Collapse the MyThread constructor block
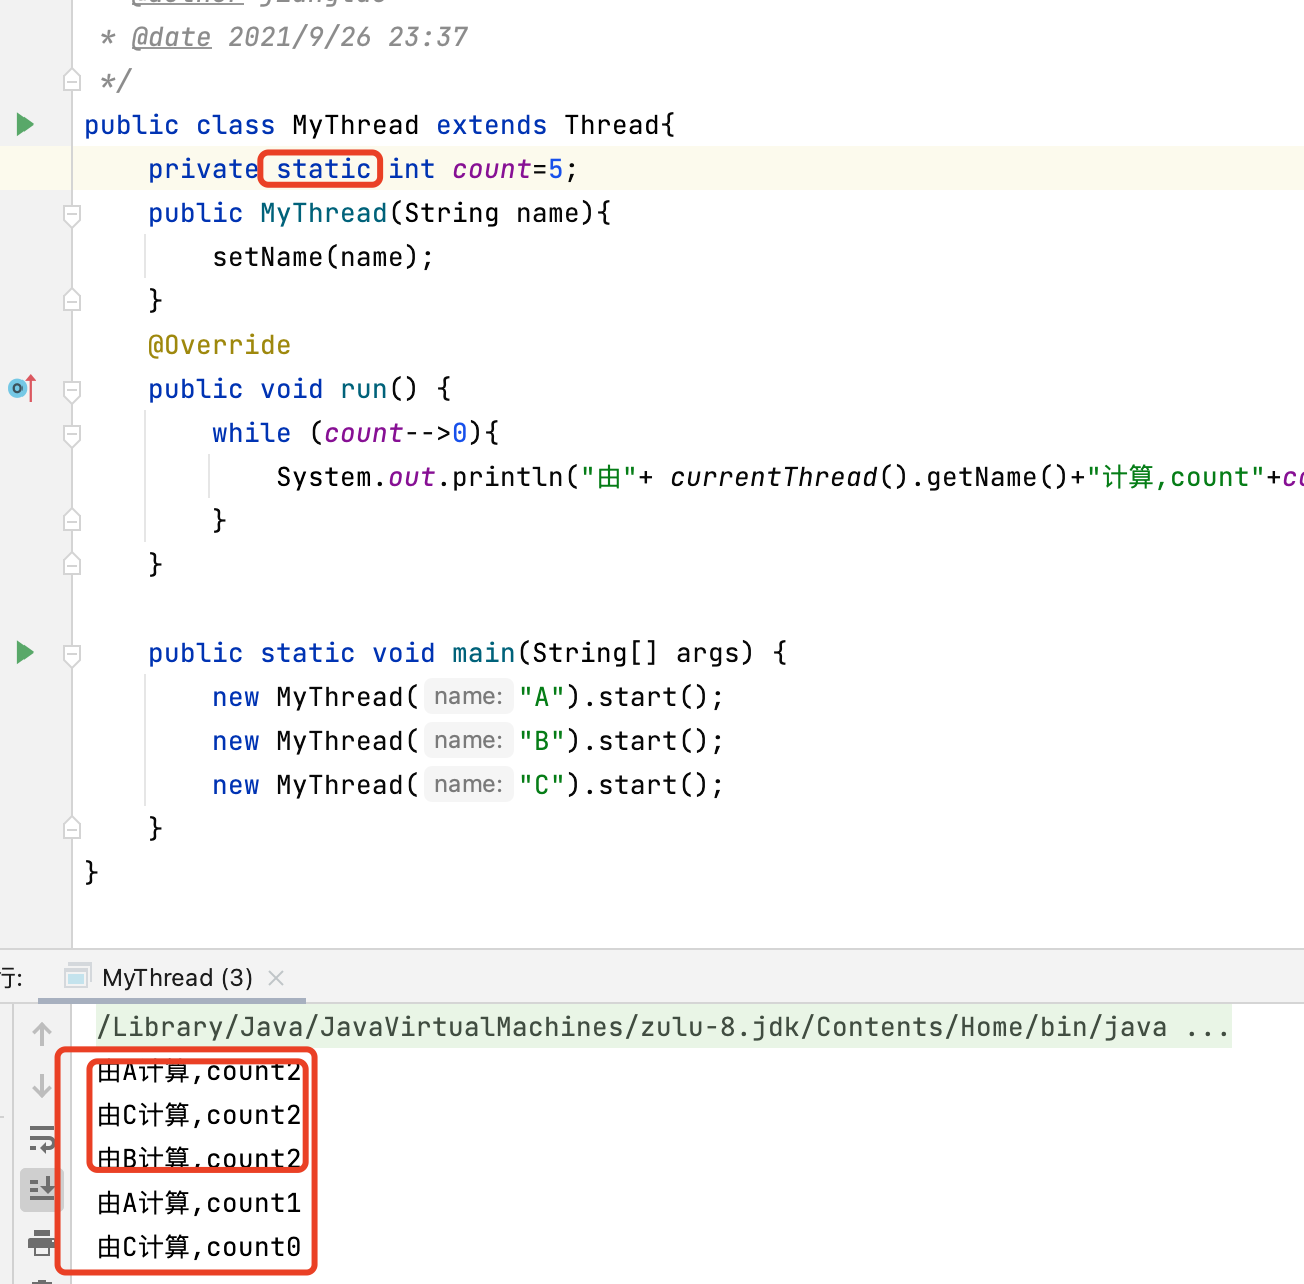 coord(72,214)
